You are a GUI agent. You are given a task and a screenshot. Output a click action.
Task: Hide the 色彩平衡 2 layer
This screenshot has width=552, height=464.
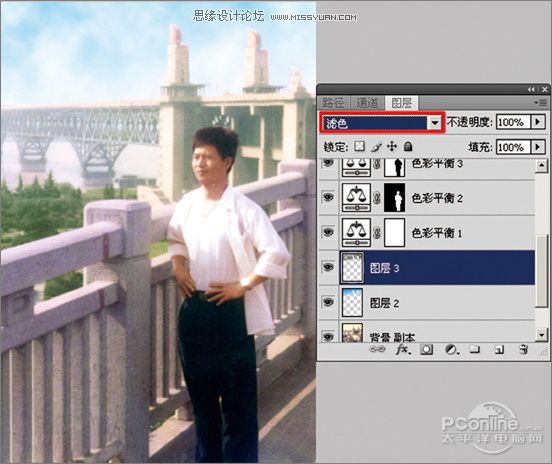tap(328, 197)
